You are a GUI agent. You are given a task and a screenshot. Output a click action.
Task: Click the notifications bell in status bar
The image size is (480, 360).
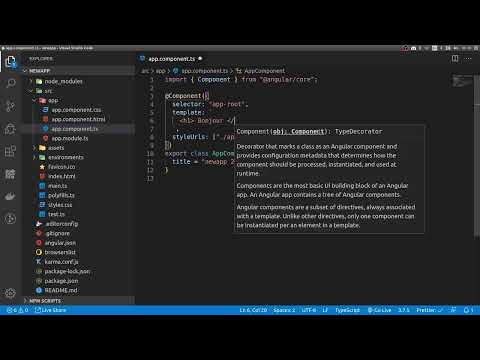click(468, 310)
